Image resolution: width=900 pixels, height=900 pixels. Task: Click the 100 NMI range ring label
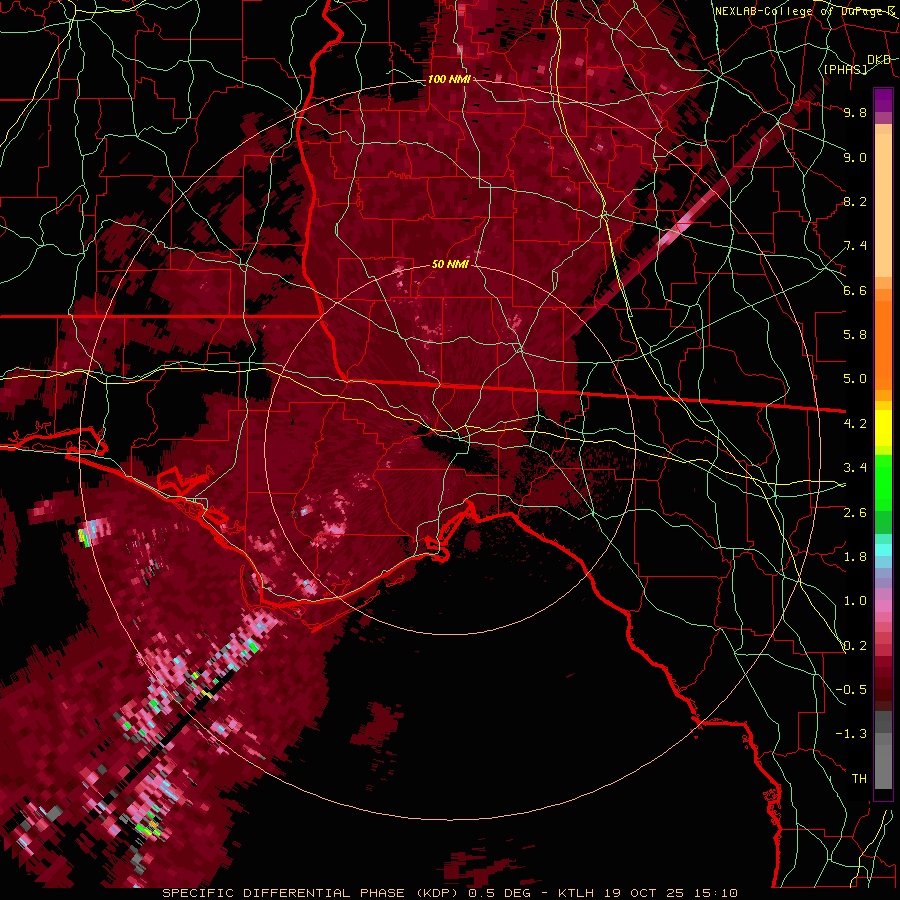coord(449,79)
